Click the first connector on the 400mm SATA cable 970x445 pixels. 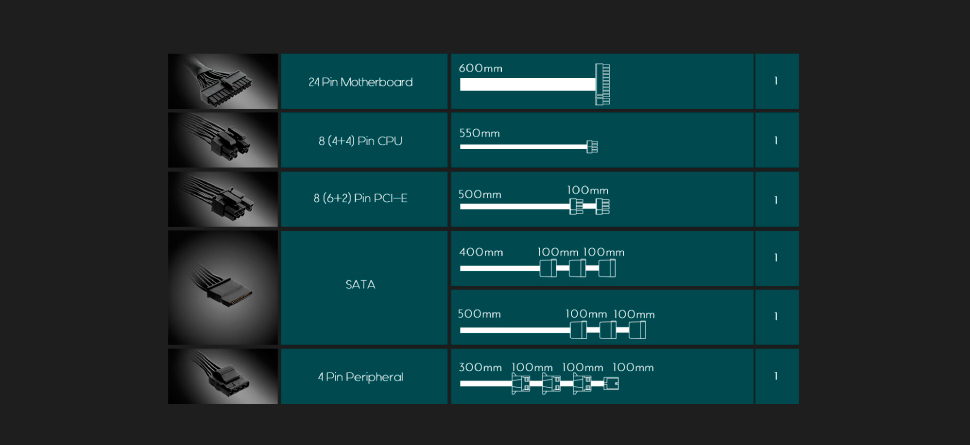547,268
